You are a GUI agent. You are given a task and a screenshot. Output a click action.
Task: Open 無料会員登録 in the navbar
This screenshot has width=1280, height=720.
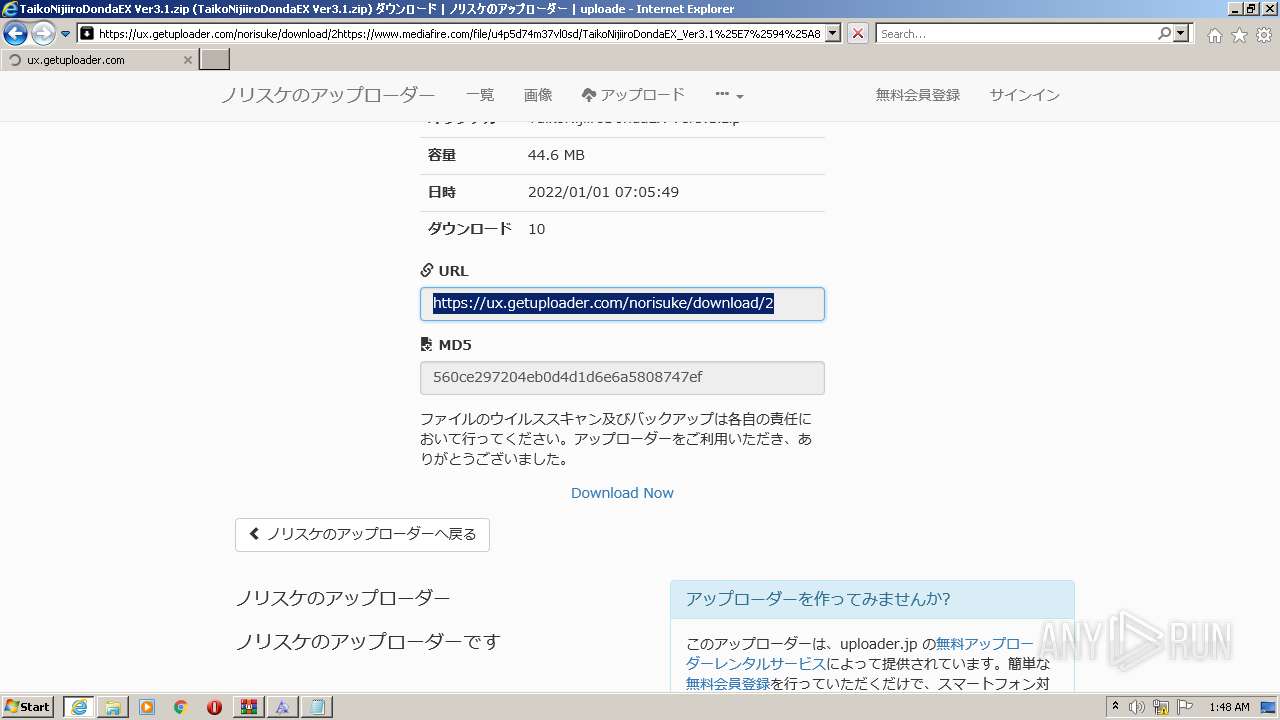point(918,95)
